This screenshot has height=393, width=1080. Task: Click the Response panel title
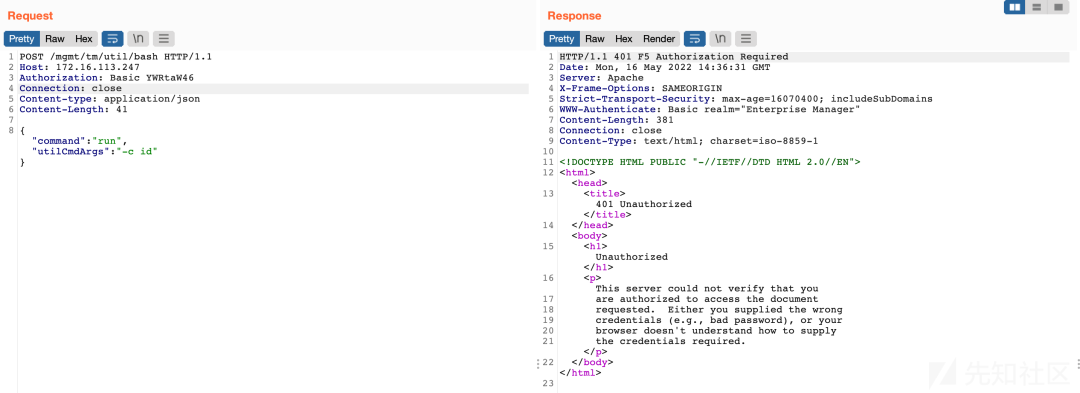tap(574, 15)
